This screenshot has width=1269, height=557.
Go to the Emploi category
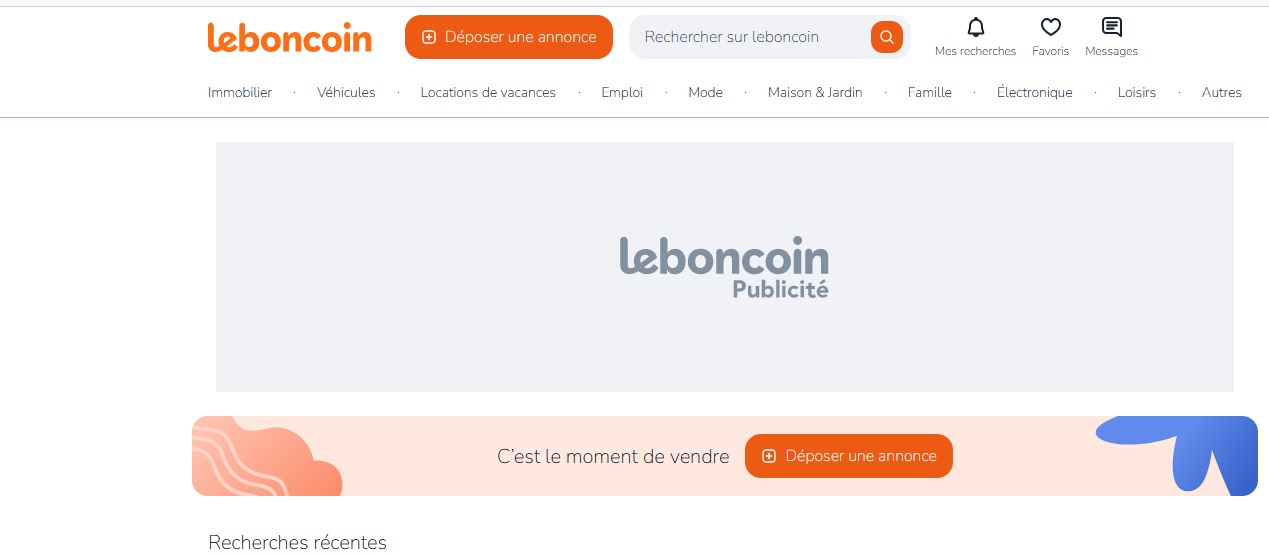(x=622, y=92)
